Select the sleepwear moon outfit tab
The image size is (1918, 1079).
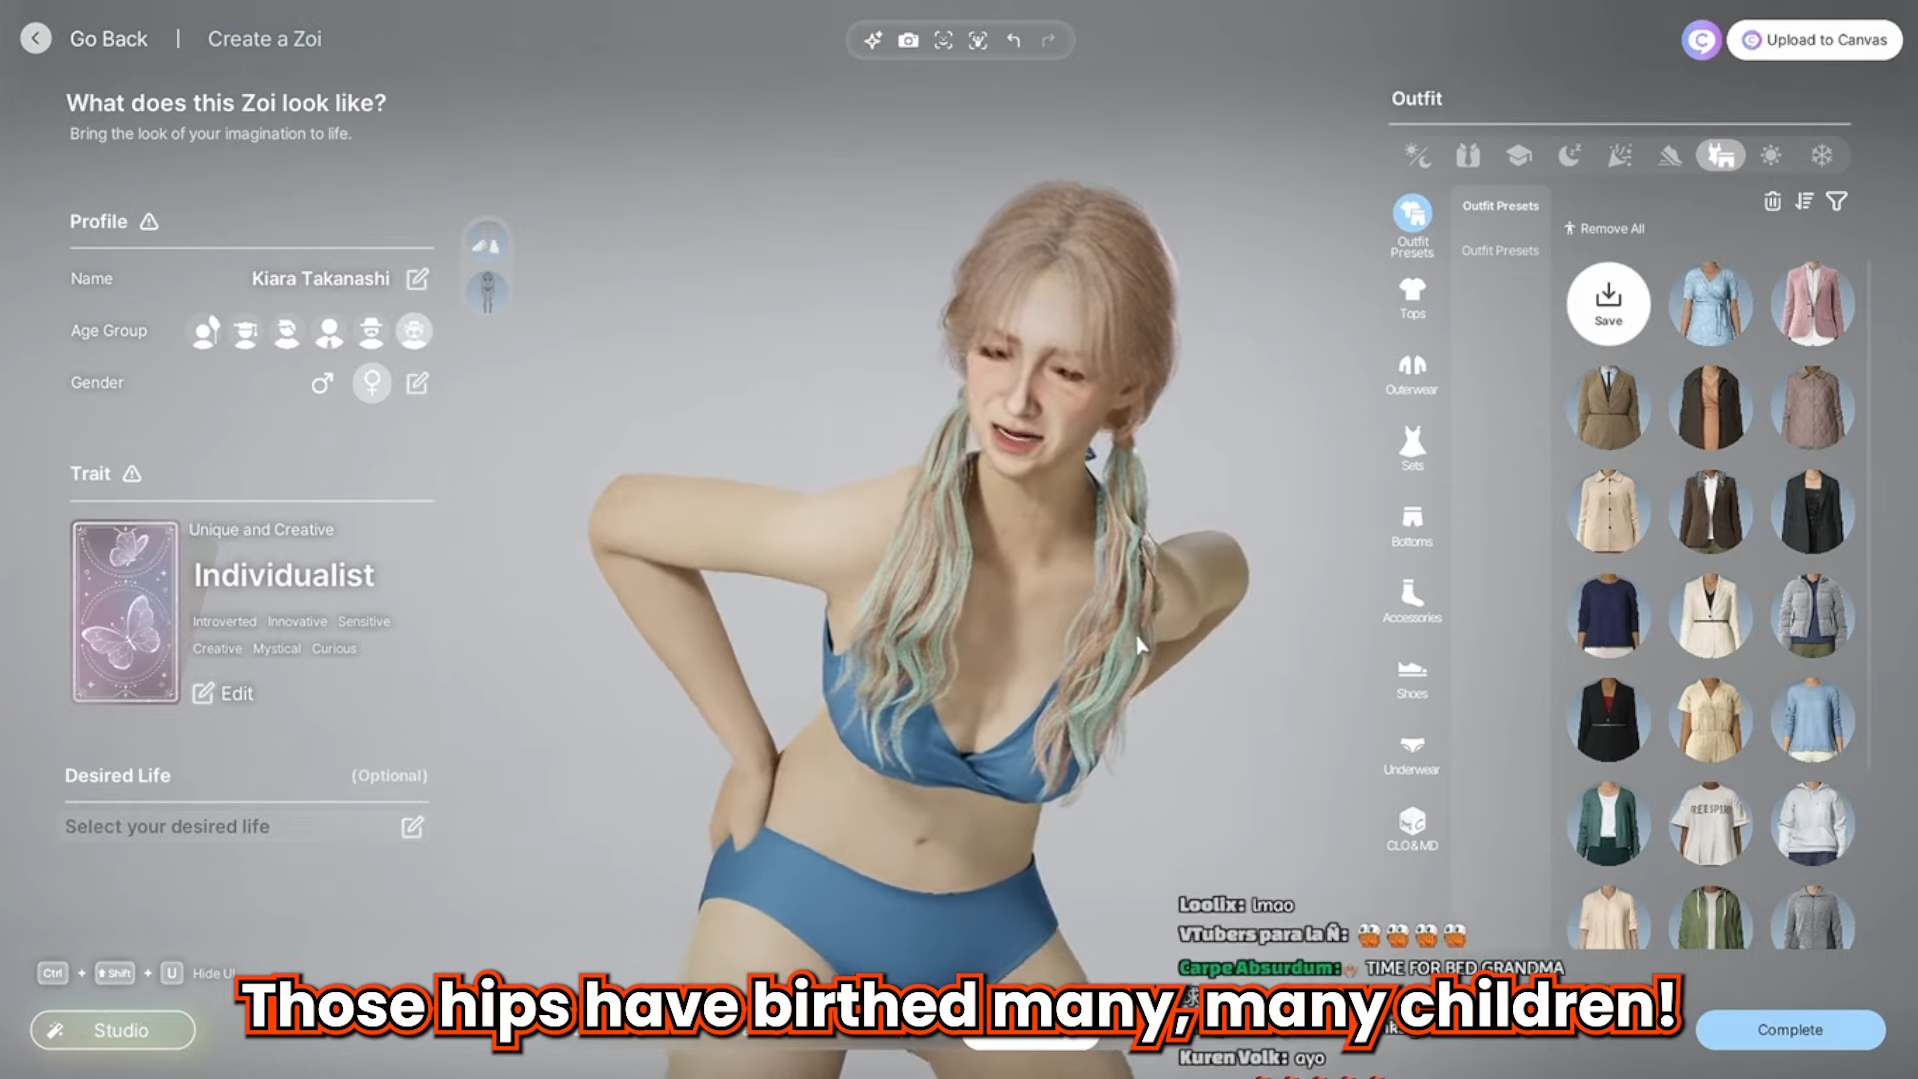pos(1569,156)
